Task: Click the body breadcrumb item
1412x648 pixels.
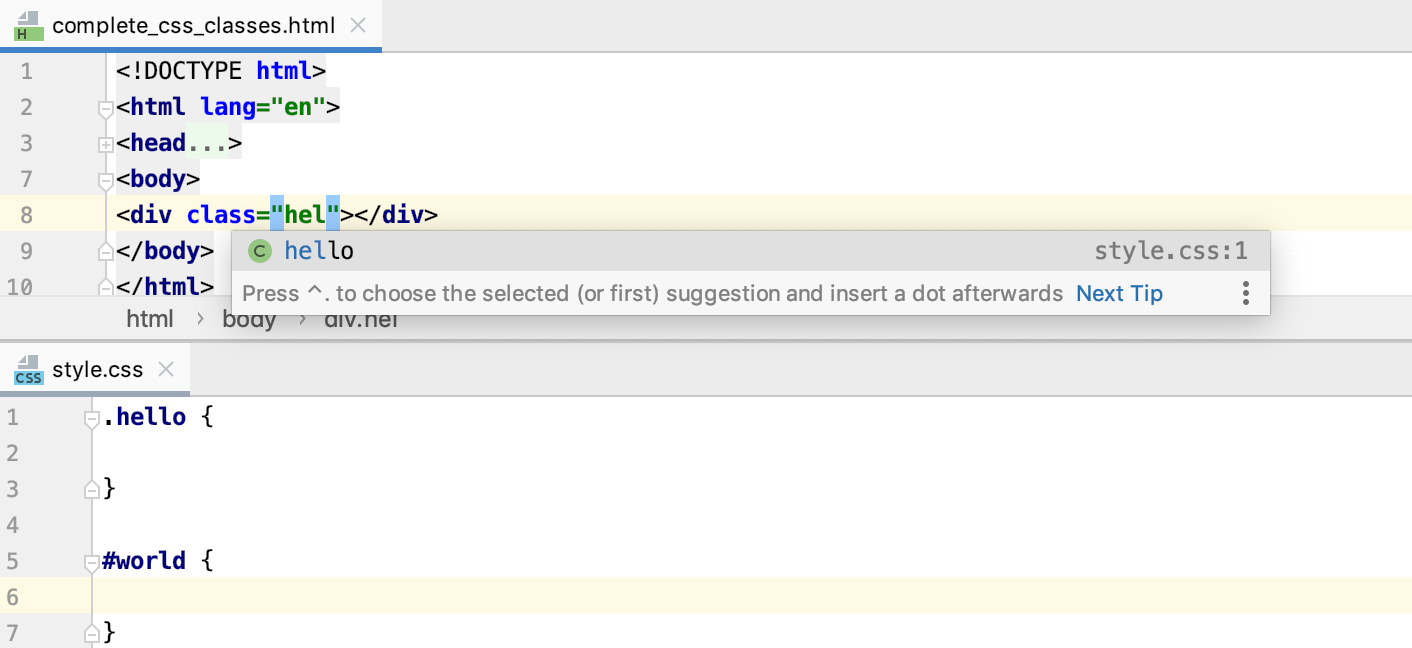Action: click(x=250, y=318)
